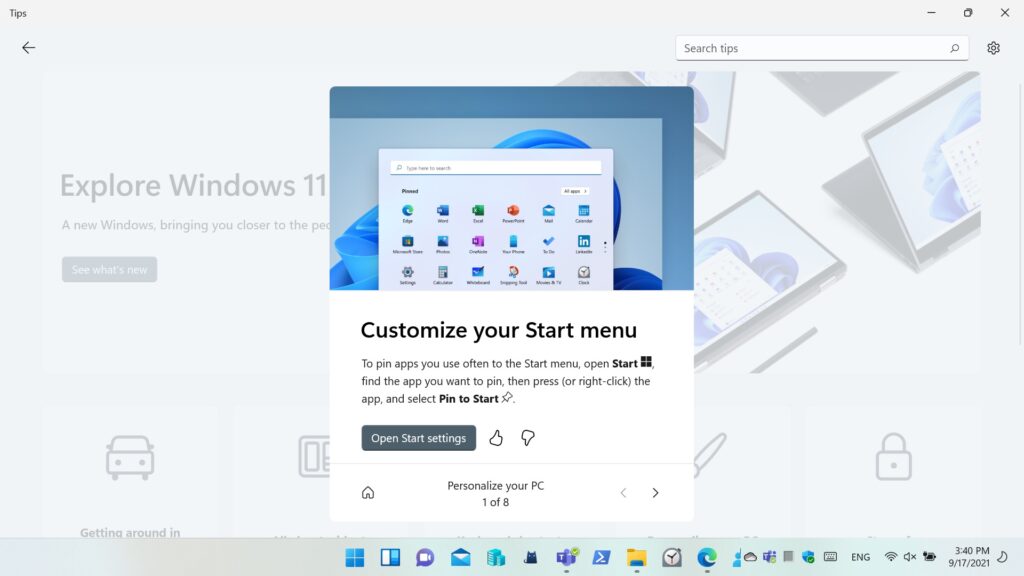The image size is (1024, 576).
Task: Open the clock and date flyout
Action: [x=971, y=557]
